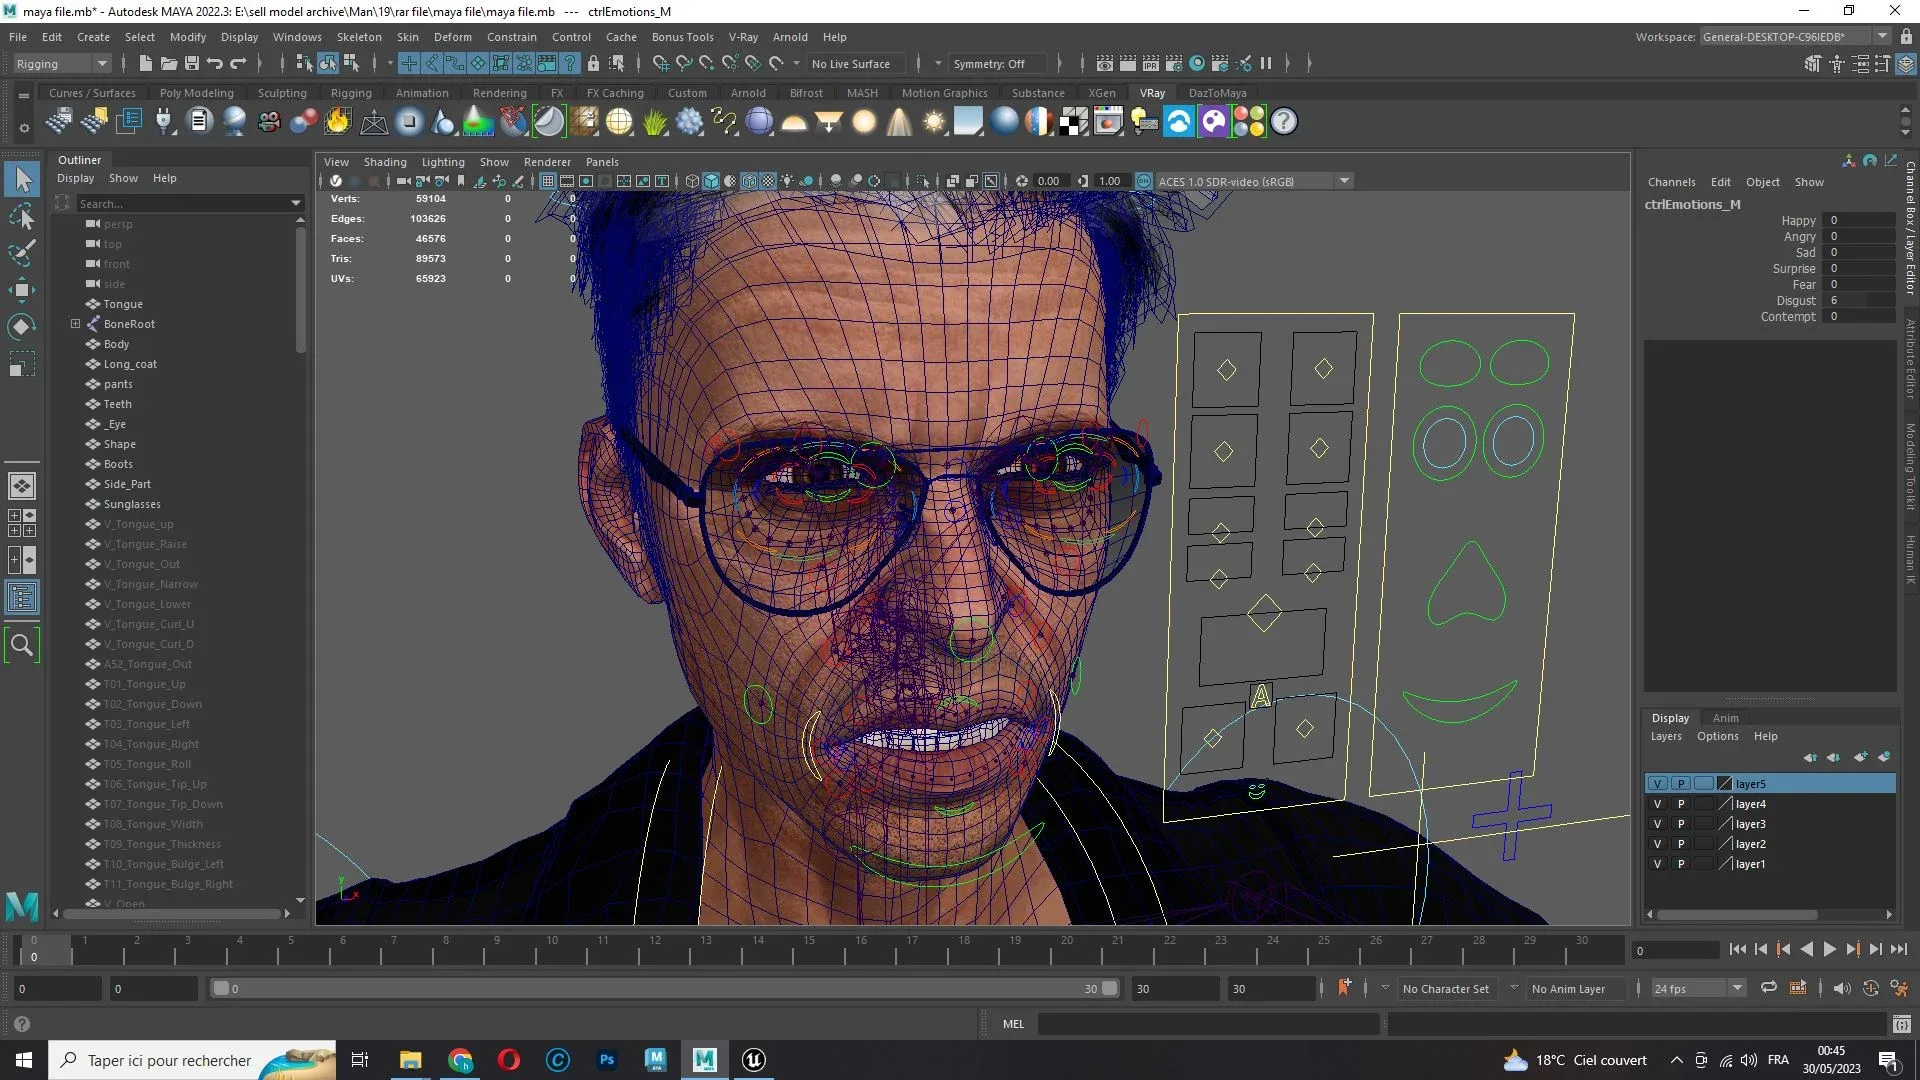This screenshot has width=1920, height=1080.
Task: Select the Rotate tool in toolbox
Action: click(x=22, y=327)
